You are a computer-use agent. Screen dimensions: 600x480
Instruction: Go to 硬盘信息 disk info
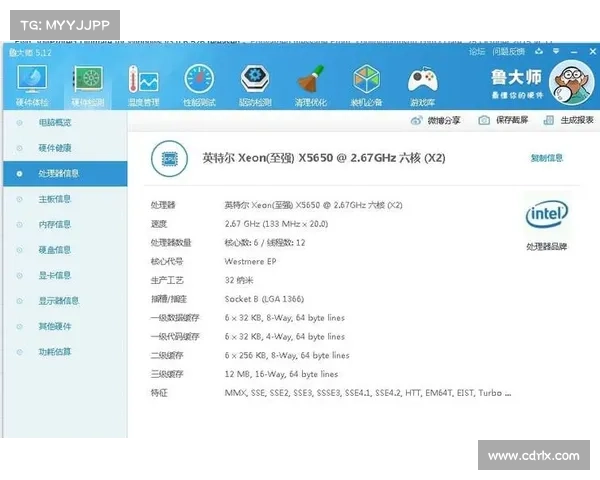click(x=55, y=249)
